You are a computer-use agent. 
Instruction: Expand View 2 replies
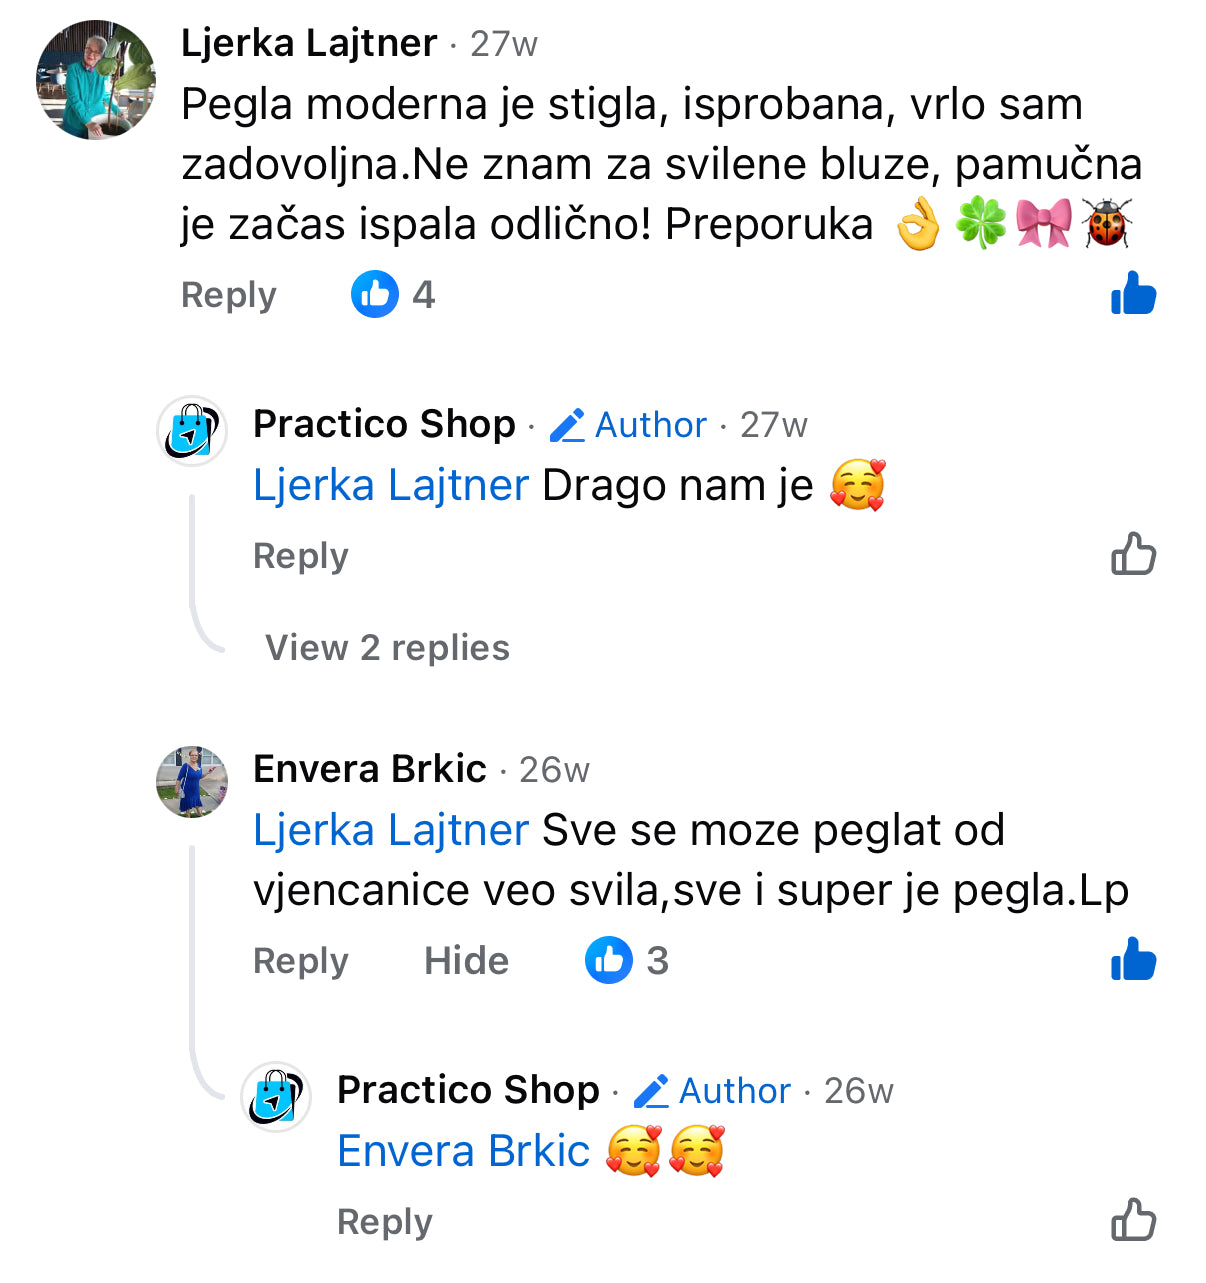click(x=387, y=648)
